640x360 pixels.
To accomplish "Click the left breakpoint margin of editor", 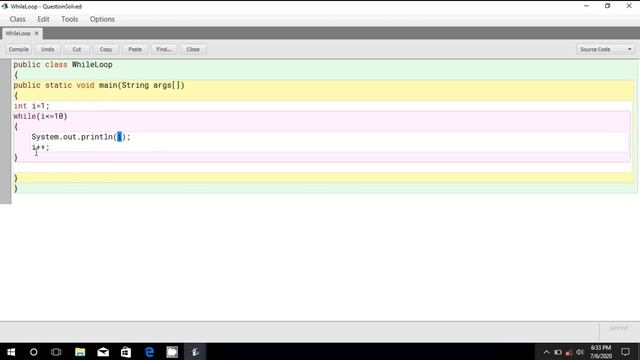I will [x=6, y=131].
